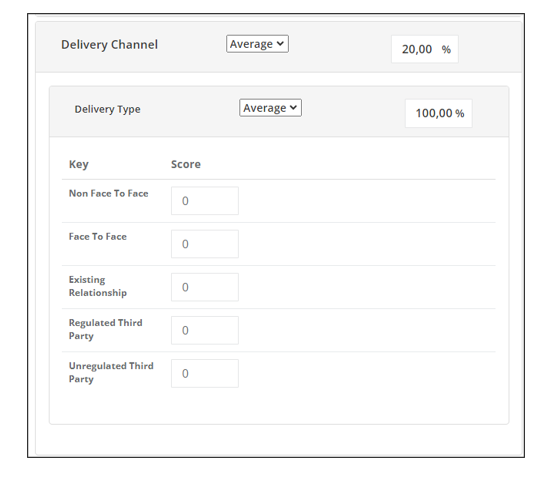Focus the Face To Face score field

[205, 244]
